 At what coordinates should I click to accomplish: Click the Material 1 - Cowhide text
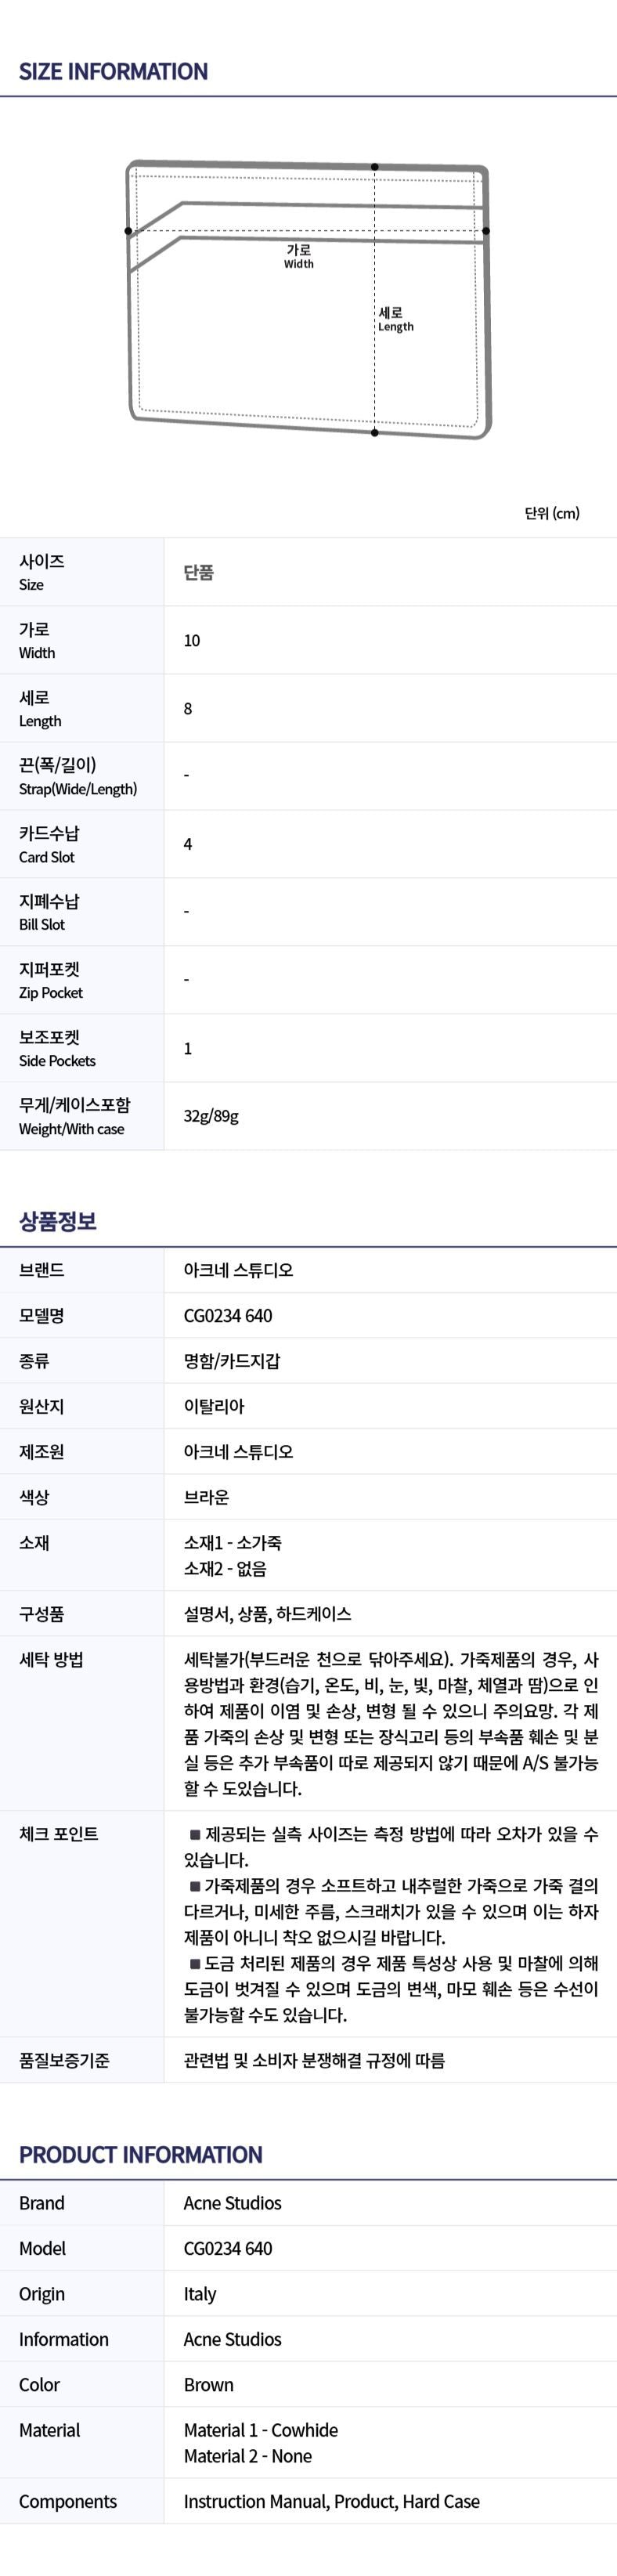click(260, 2430)
